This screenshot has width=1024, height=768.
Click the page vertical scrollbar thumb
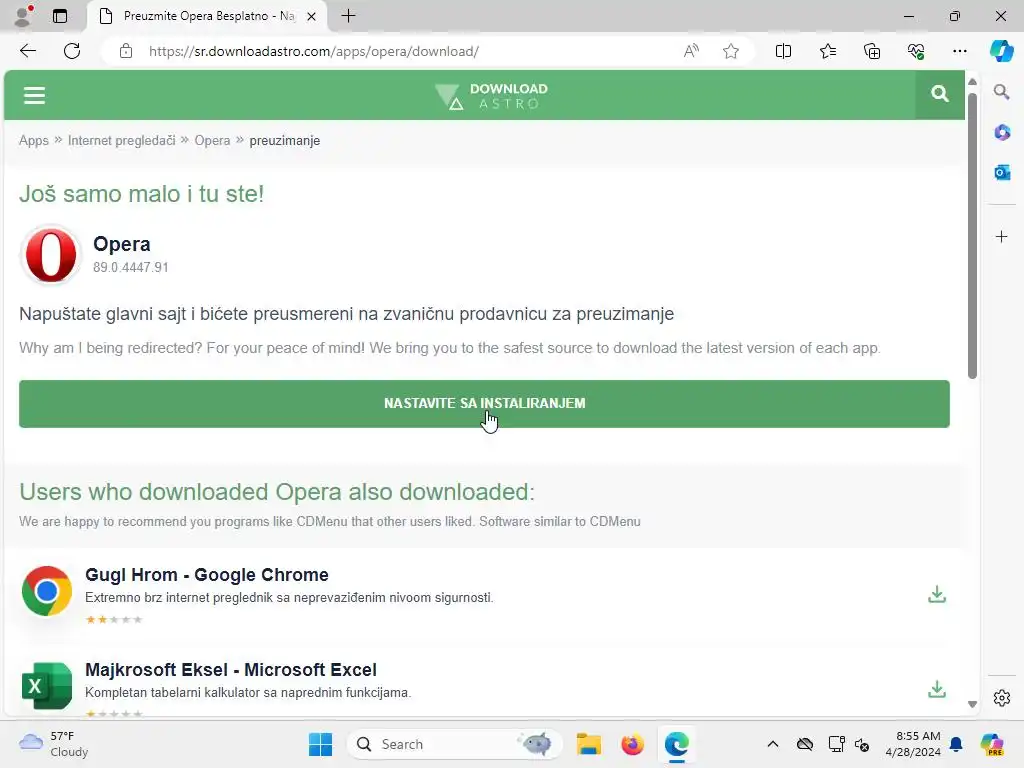(972, 235)
